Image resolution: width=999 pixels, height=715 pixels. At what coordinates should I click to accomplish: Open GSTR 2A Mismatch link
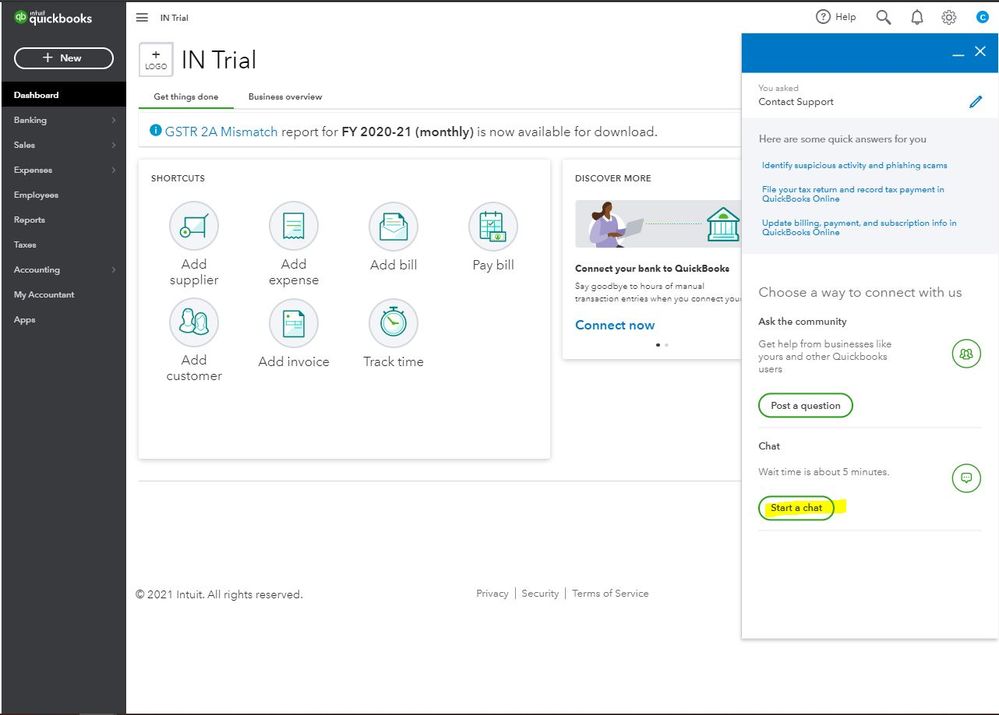(221, 131)
